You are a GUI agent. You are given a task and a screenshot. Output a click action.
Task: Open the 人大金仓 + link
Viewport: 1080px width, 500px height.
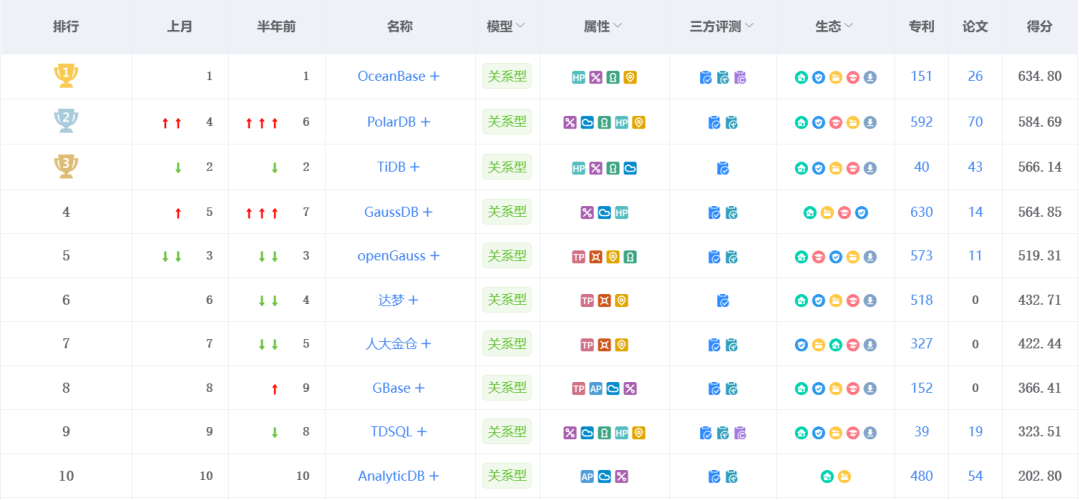(399, 344)
